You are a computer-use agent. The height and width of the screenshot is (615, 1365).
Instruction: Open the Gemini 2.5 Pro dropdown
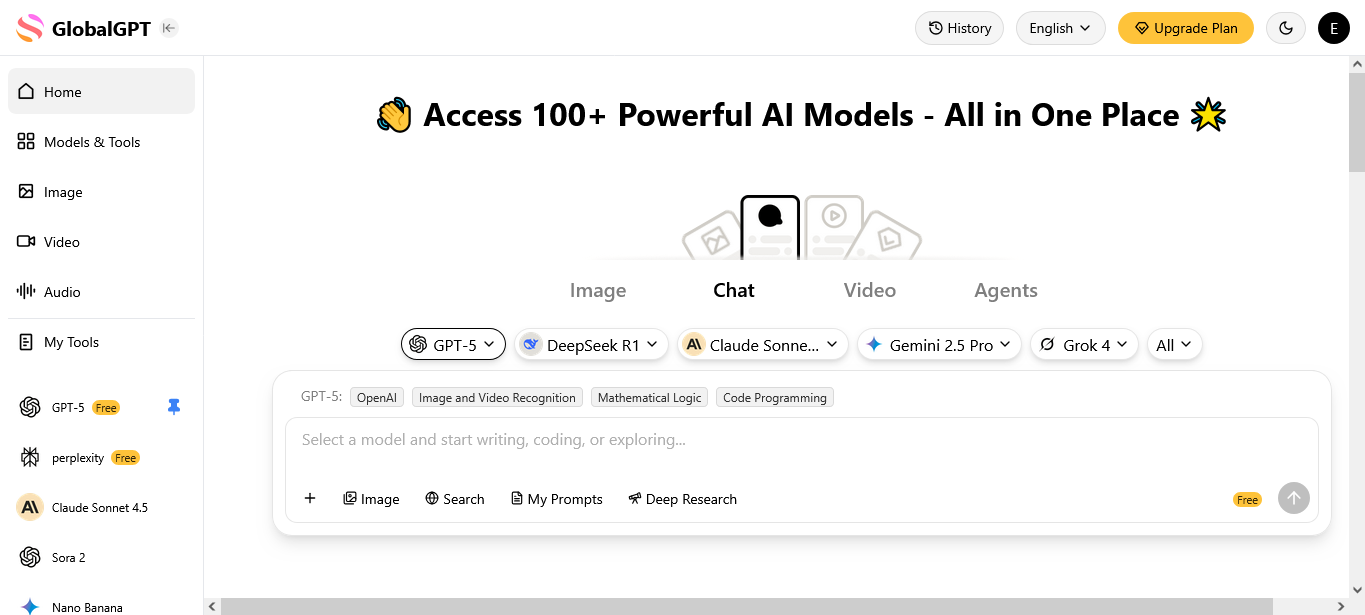[939, 345]
